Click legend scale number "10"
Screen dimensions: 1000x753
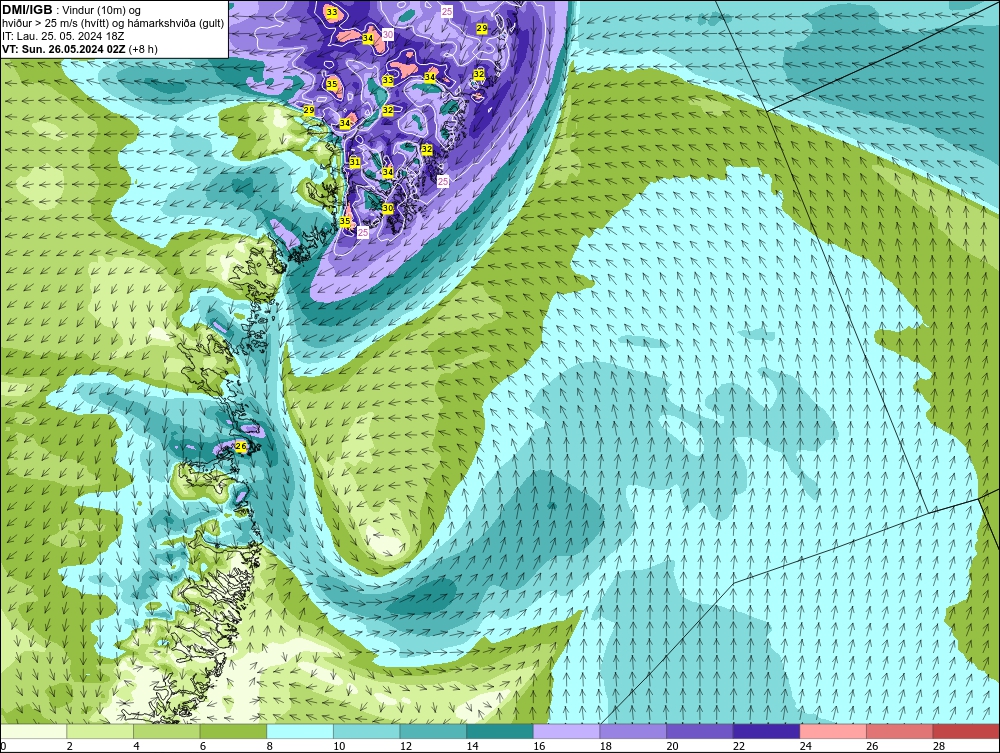coord(339,746)
